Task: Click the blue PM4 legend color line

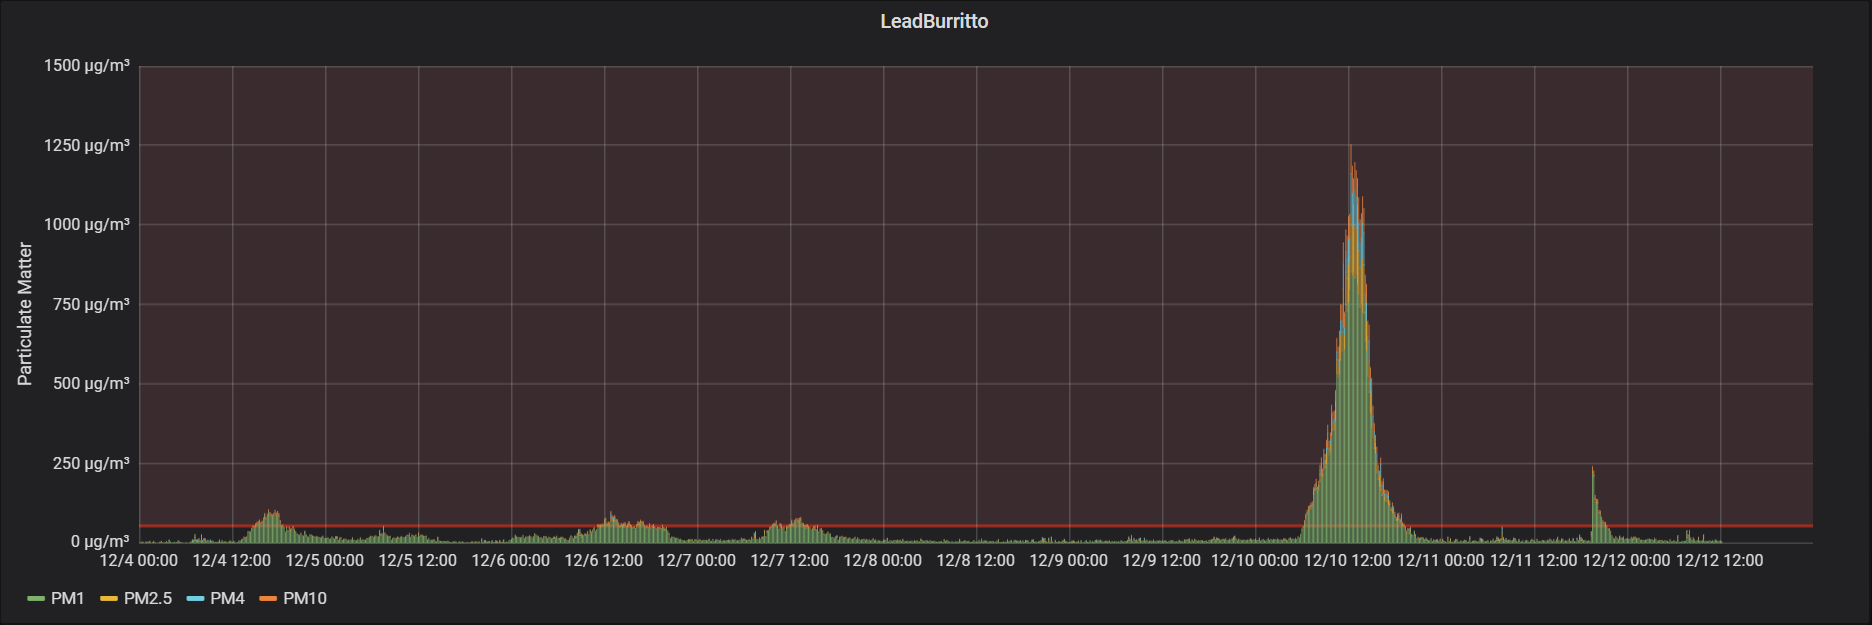Action: (x=195, y=599)
